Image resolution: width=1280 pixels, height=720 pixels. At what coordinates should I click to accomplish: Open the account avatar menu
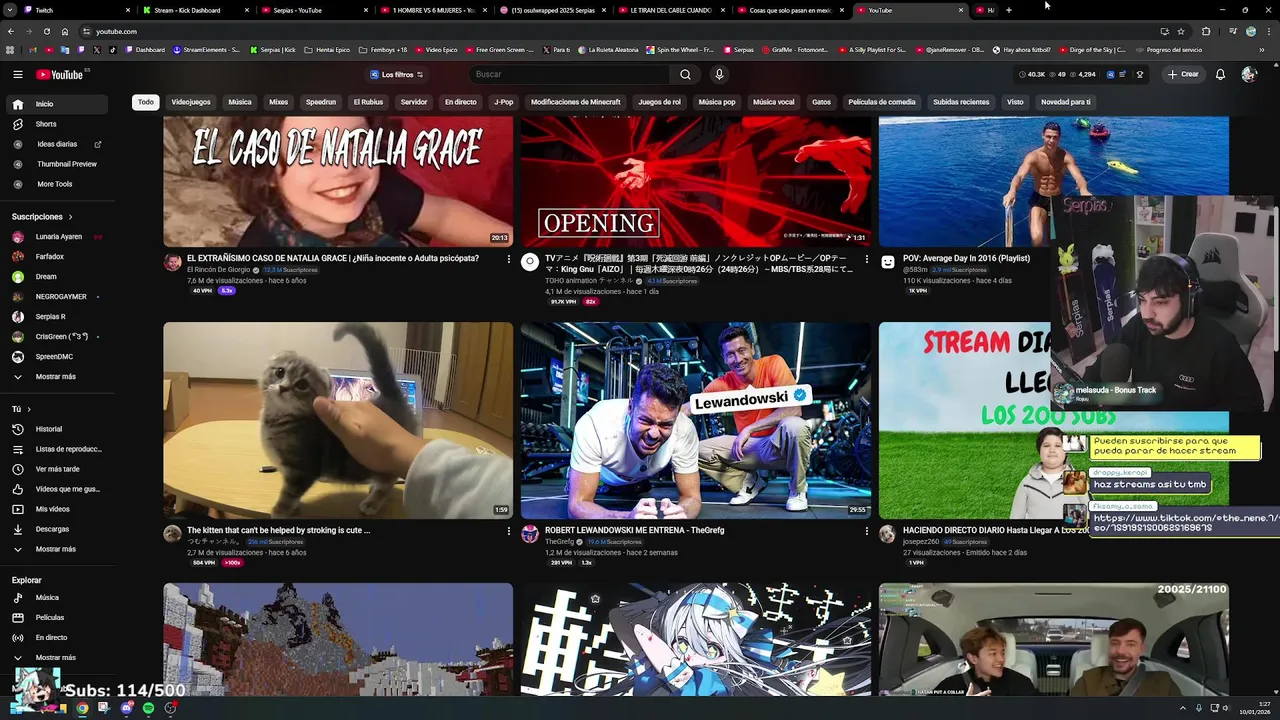(x=1248, y=74)
